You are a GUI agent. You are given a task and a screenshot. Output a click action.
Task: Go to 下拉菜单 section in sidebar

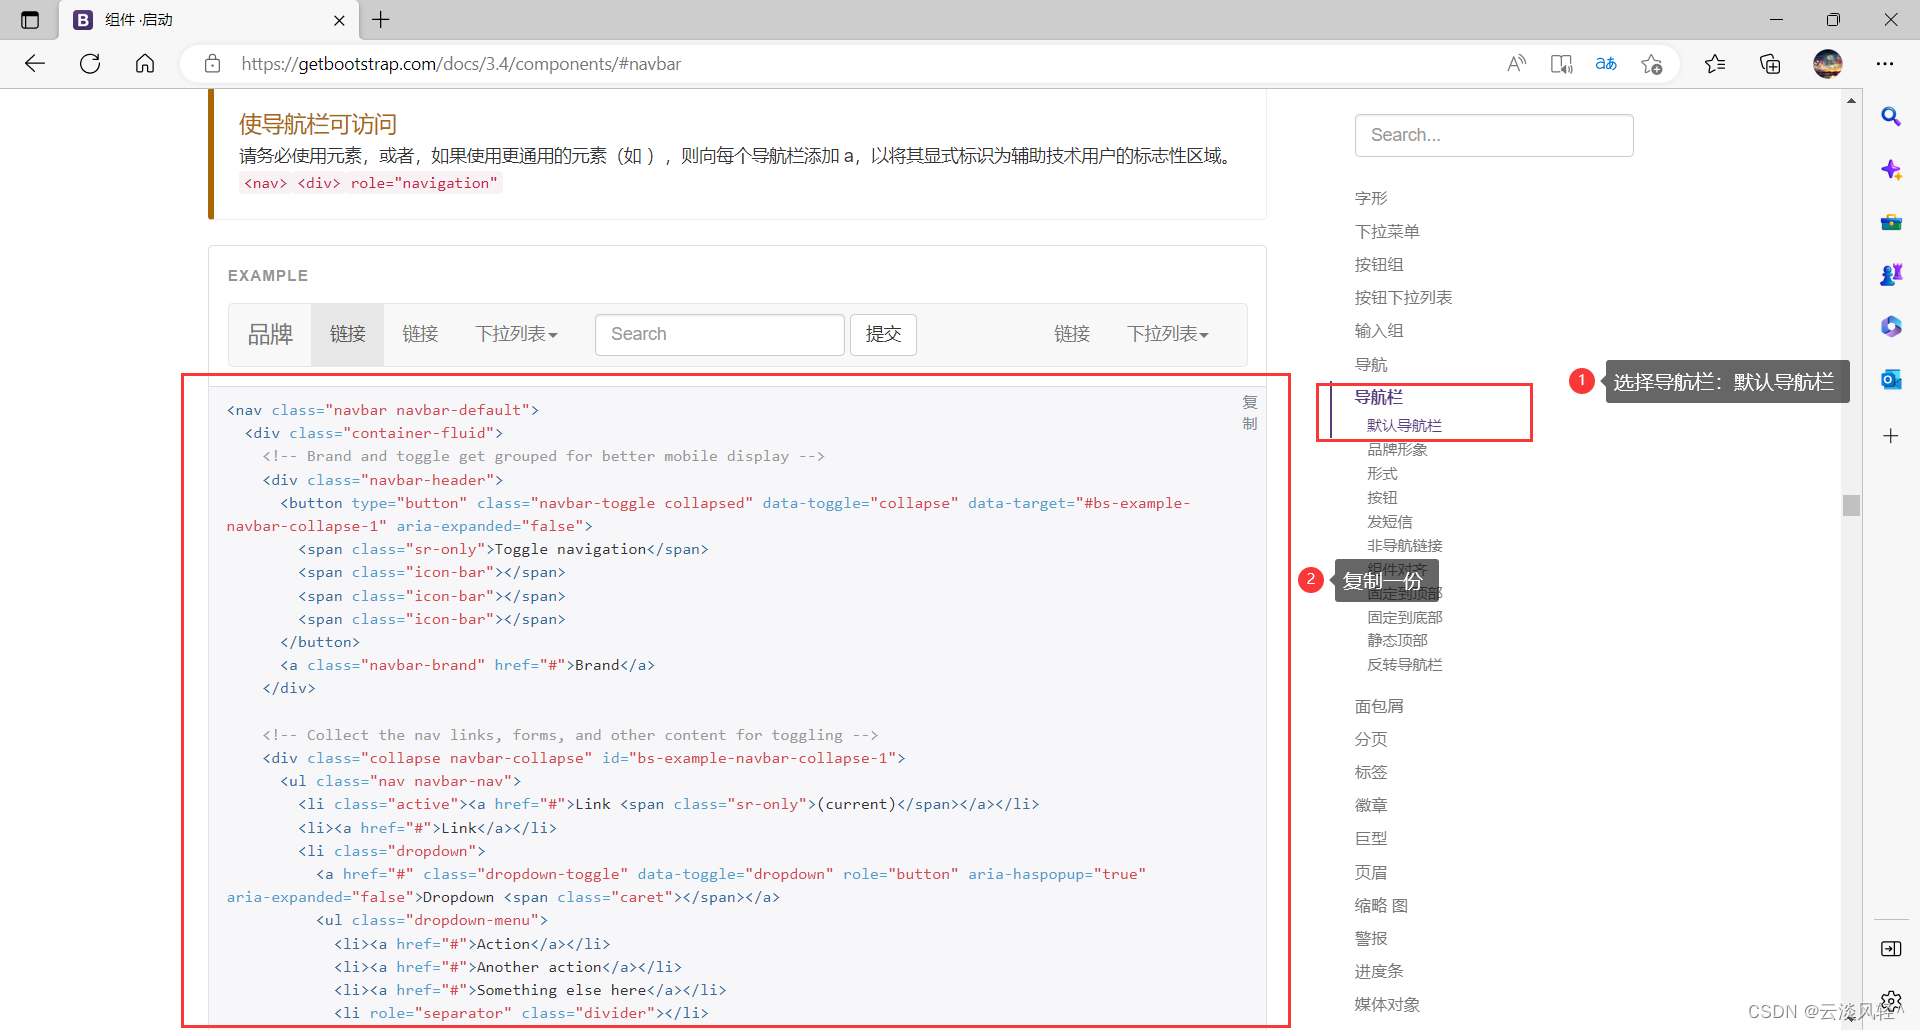(x=1387, y=231)
